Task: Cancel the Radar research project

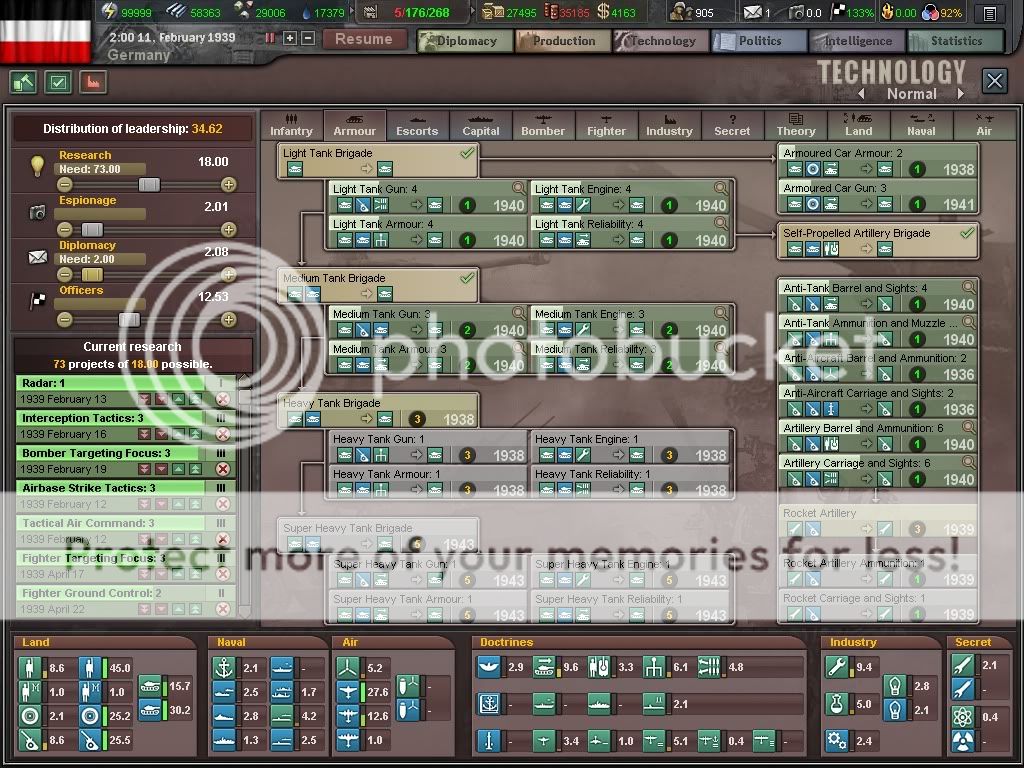Action: coord(223,399)
